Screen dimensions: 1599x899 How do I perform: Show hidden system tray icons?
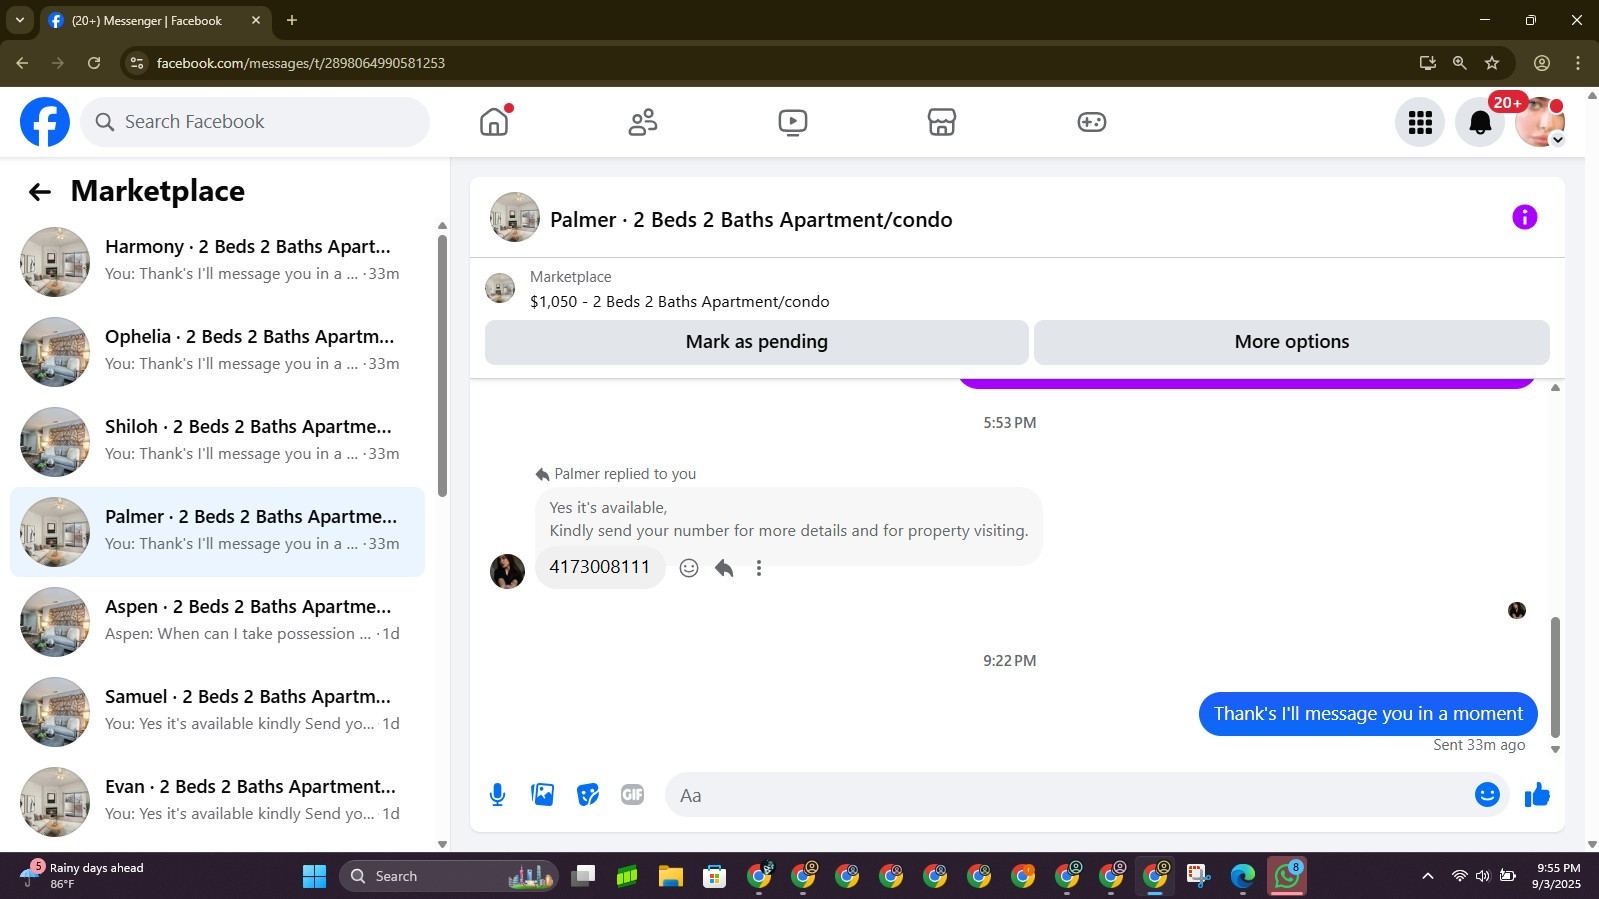click(1427, 876)
